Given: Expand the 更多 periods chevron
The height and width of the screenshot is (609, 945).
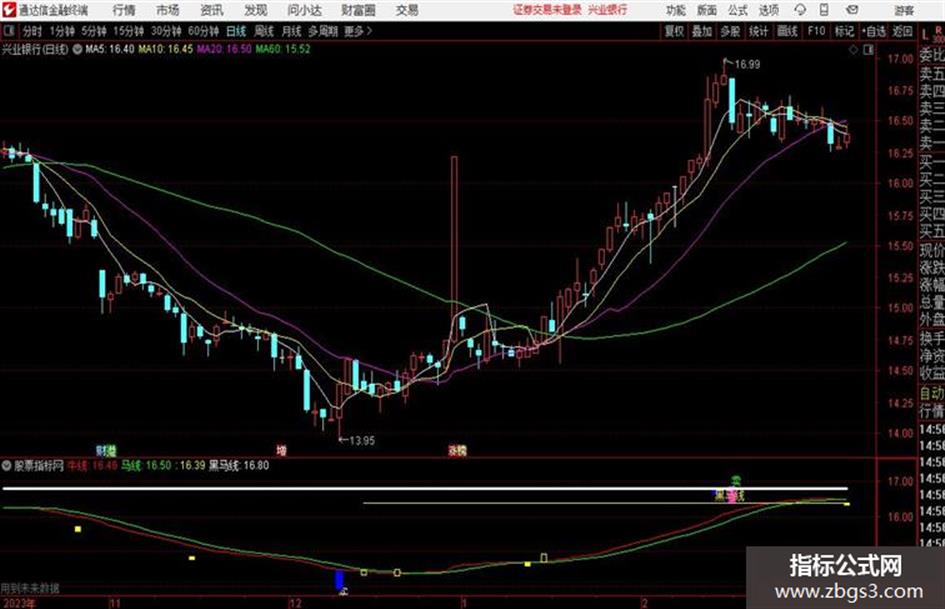Looking at the screenshot, I should tap(359, 31).
